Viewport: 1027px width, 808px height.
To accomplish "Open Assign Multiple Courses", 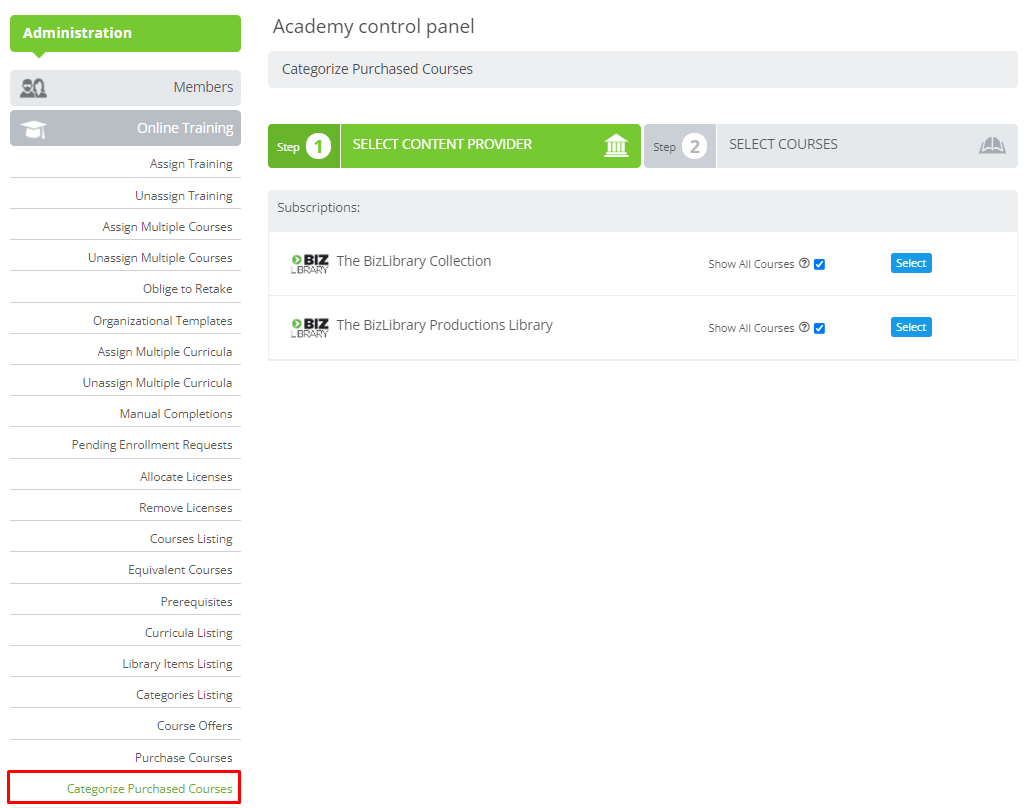I will [x=167, y=227].
